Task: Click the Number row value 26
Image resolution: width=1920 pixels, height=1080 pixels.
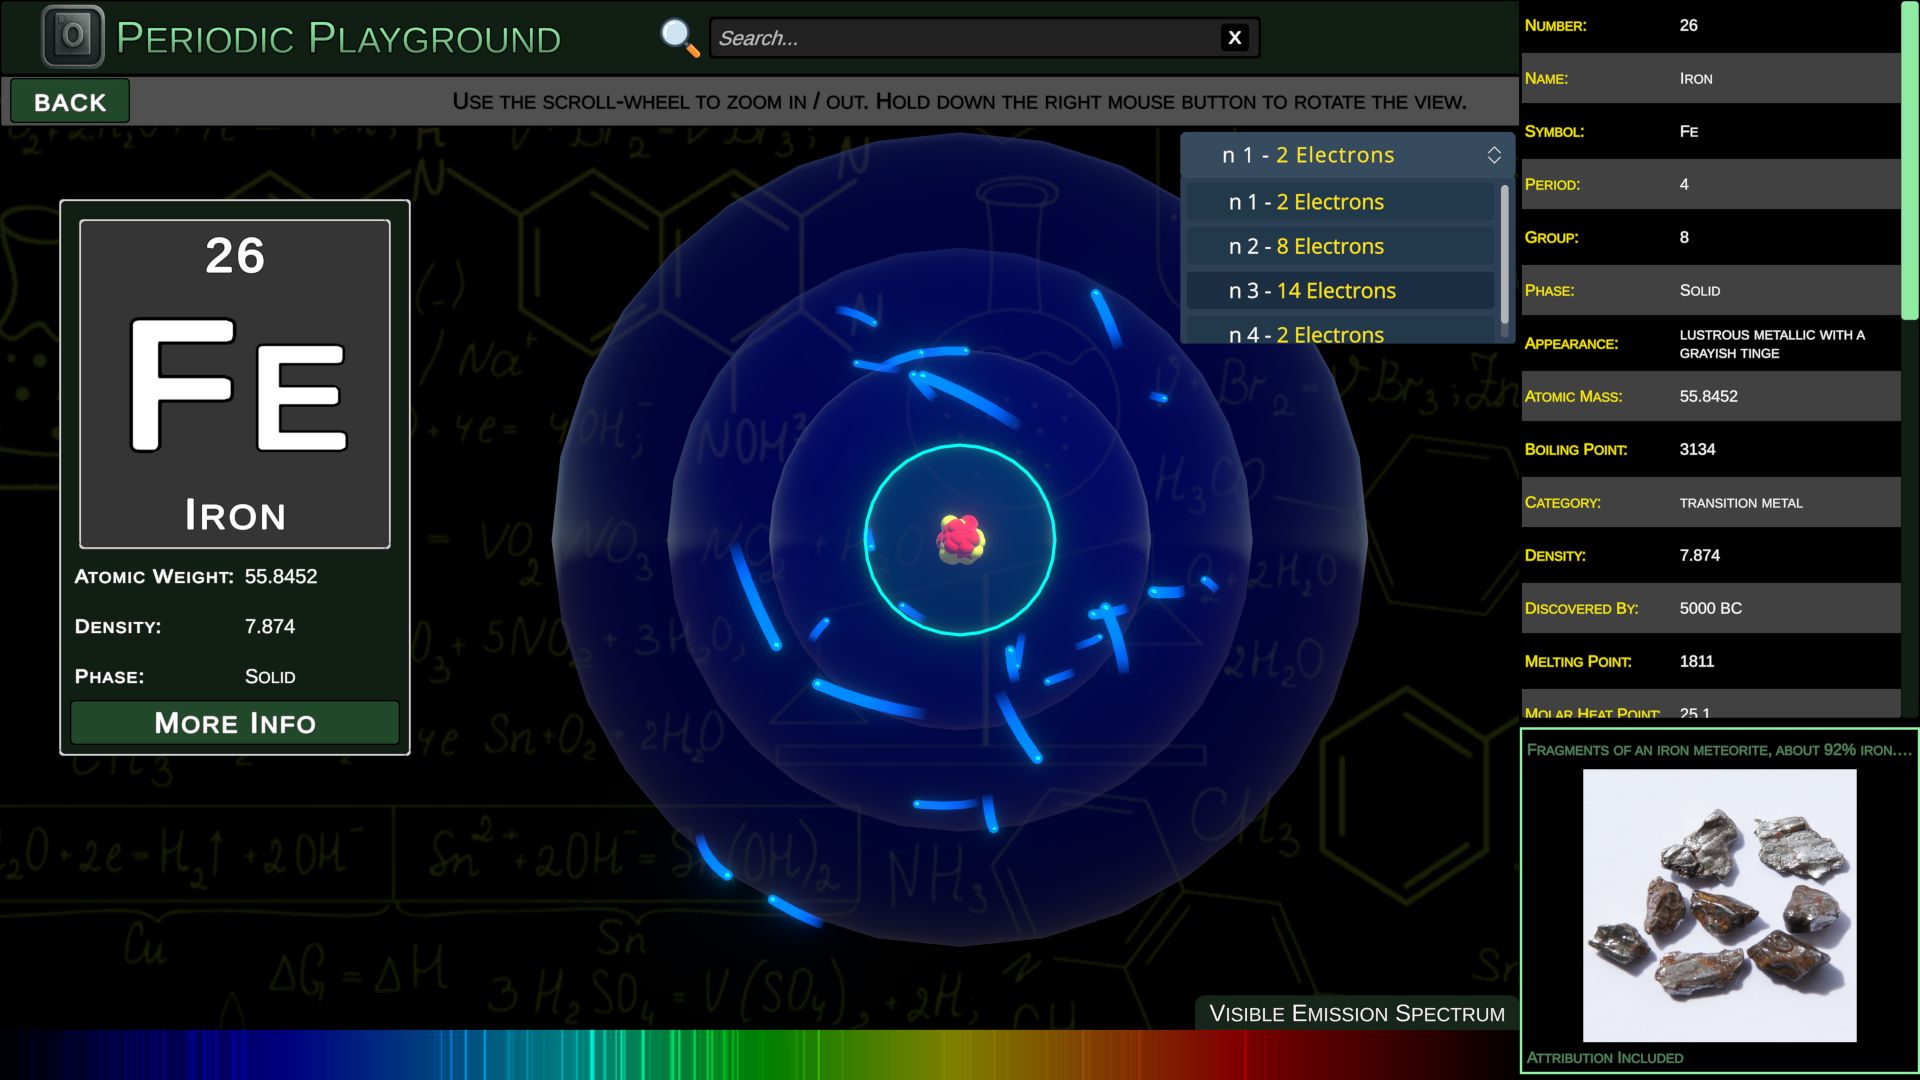Action: (1688, 26)
